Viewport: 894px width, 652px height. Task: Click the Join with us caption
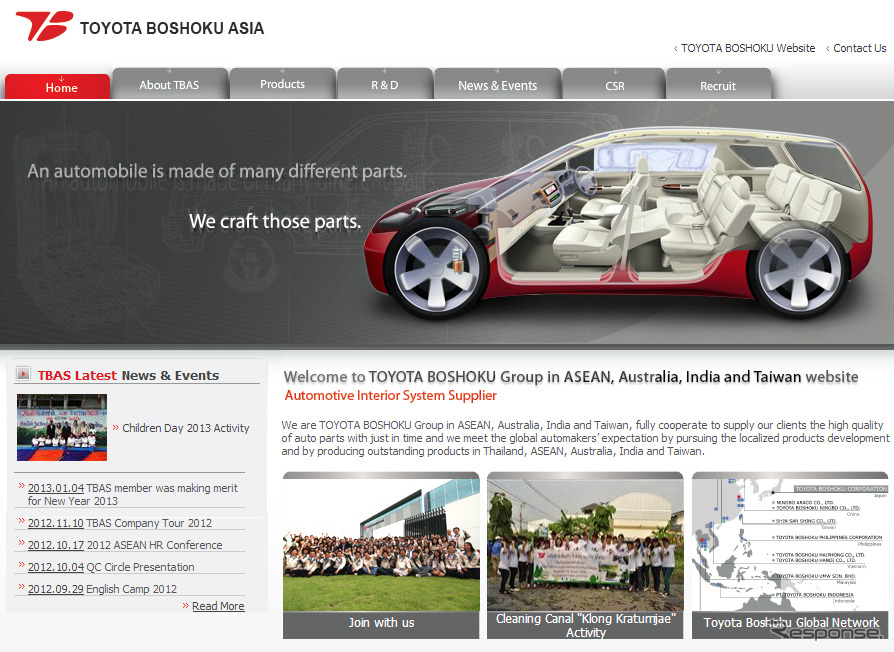pyautogui.click(x=381, y=624)
